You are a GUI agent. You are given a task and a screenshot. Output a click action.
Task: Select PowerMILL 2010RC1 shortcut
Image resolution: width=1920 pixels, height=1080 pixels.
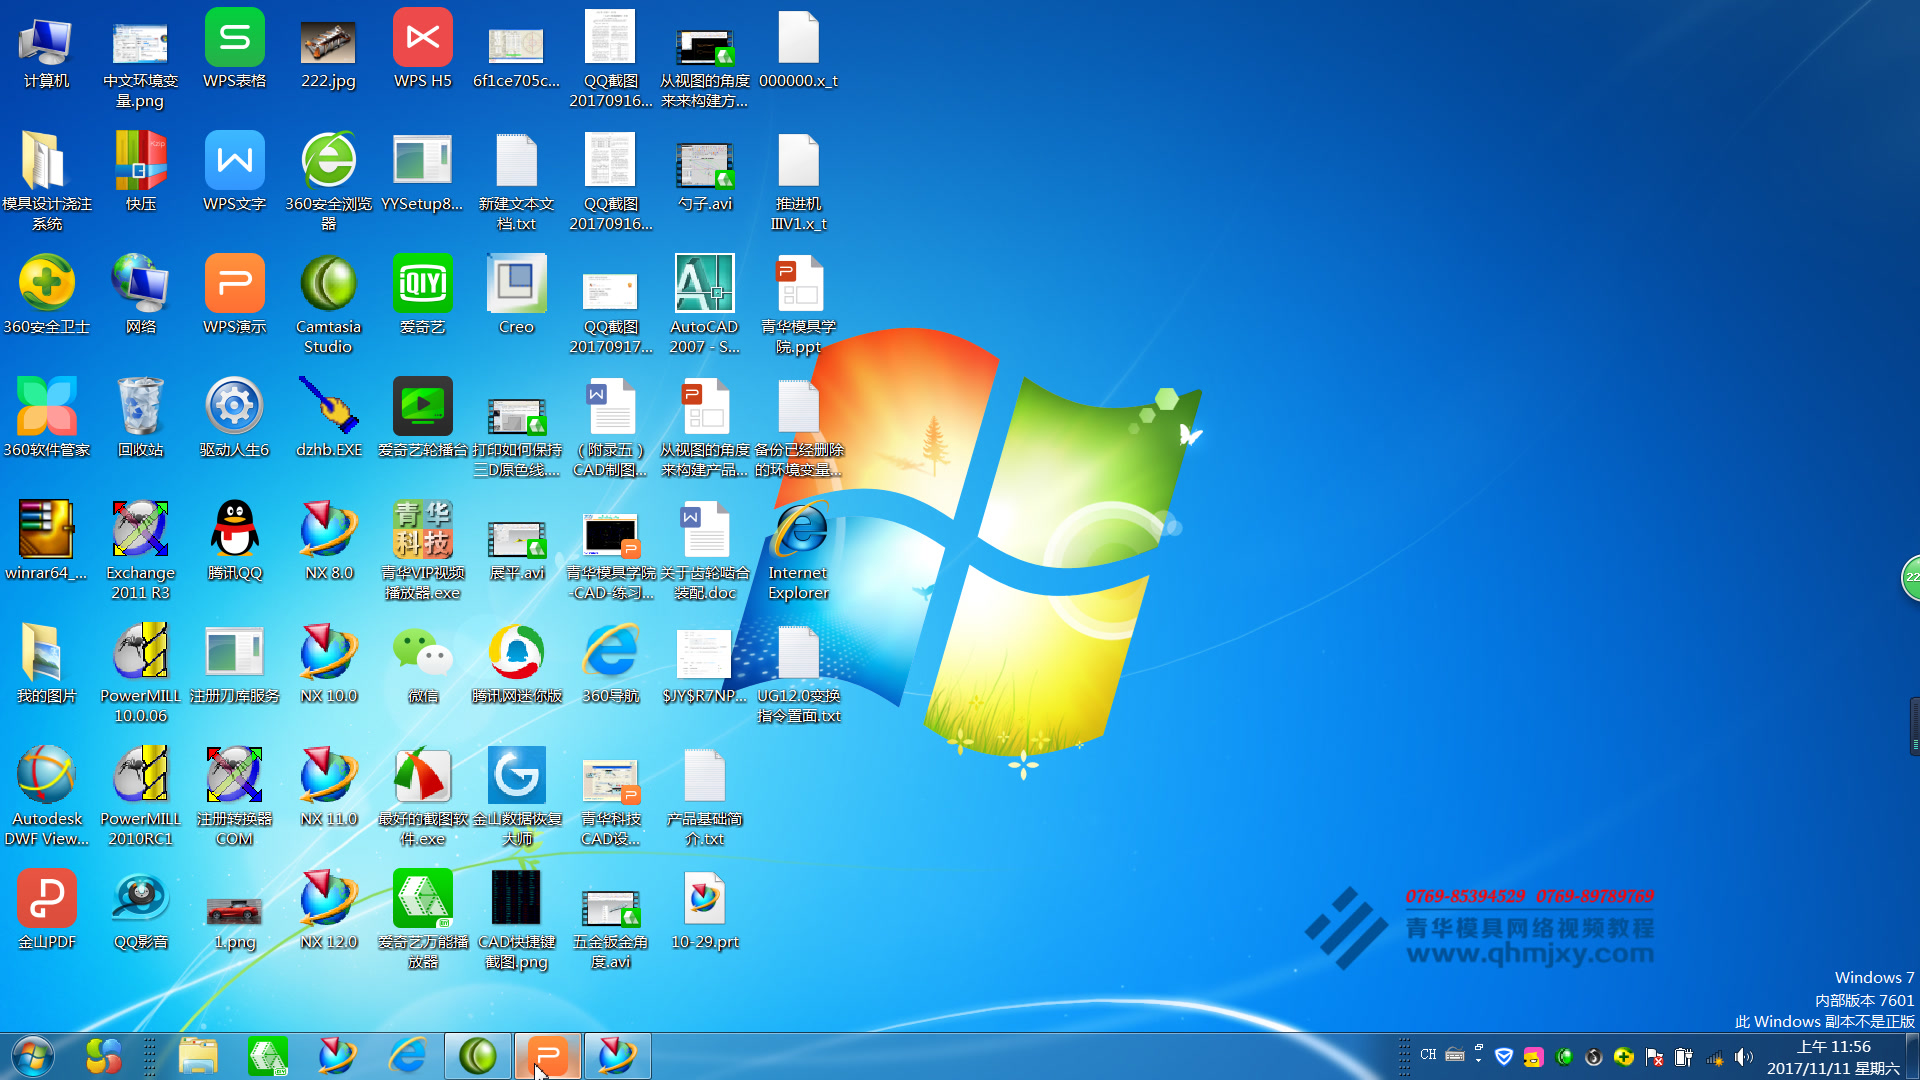140,797
